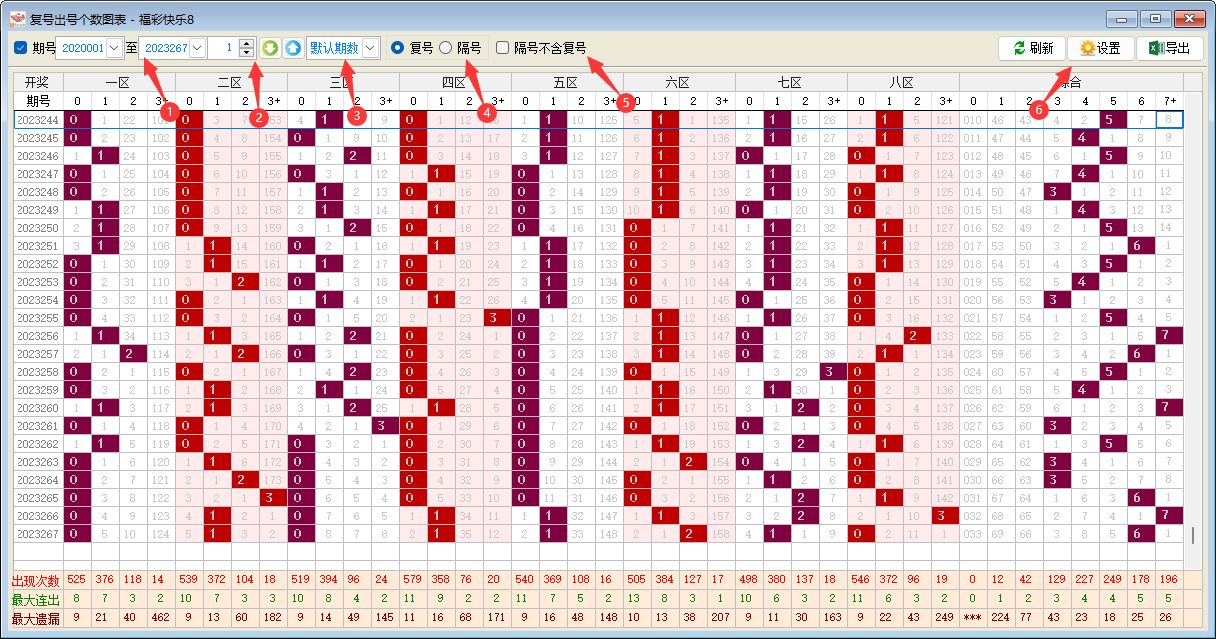Click the 一区 column group header
Screen dimensions: 1216x639
click(x=118, y=82)
